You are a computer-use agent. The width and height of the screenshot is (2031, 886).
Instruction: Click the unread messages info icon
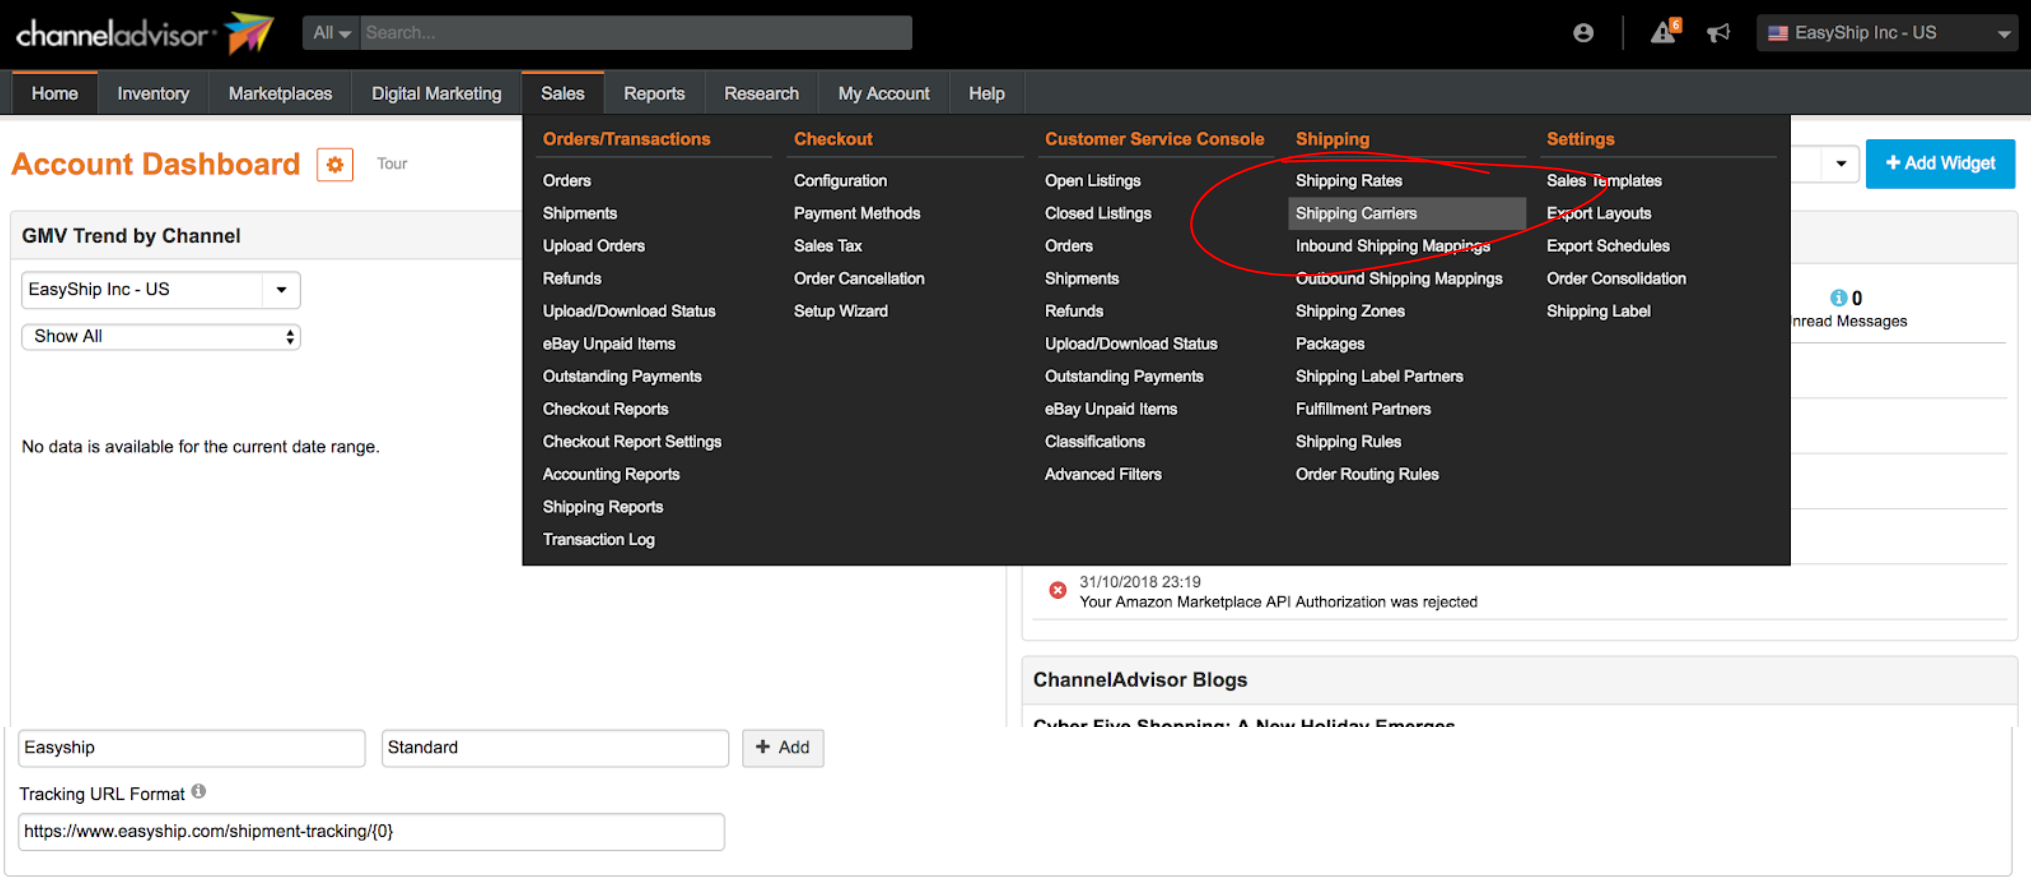[1838, 298]
